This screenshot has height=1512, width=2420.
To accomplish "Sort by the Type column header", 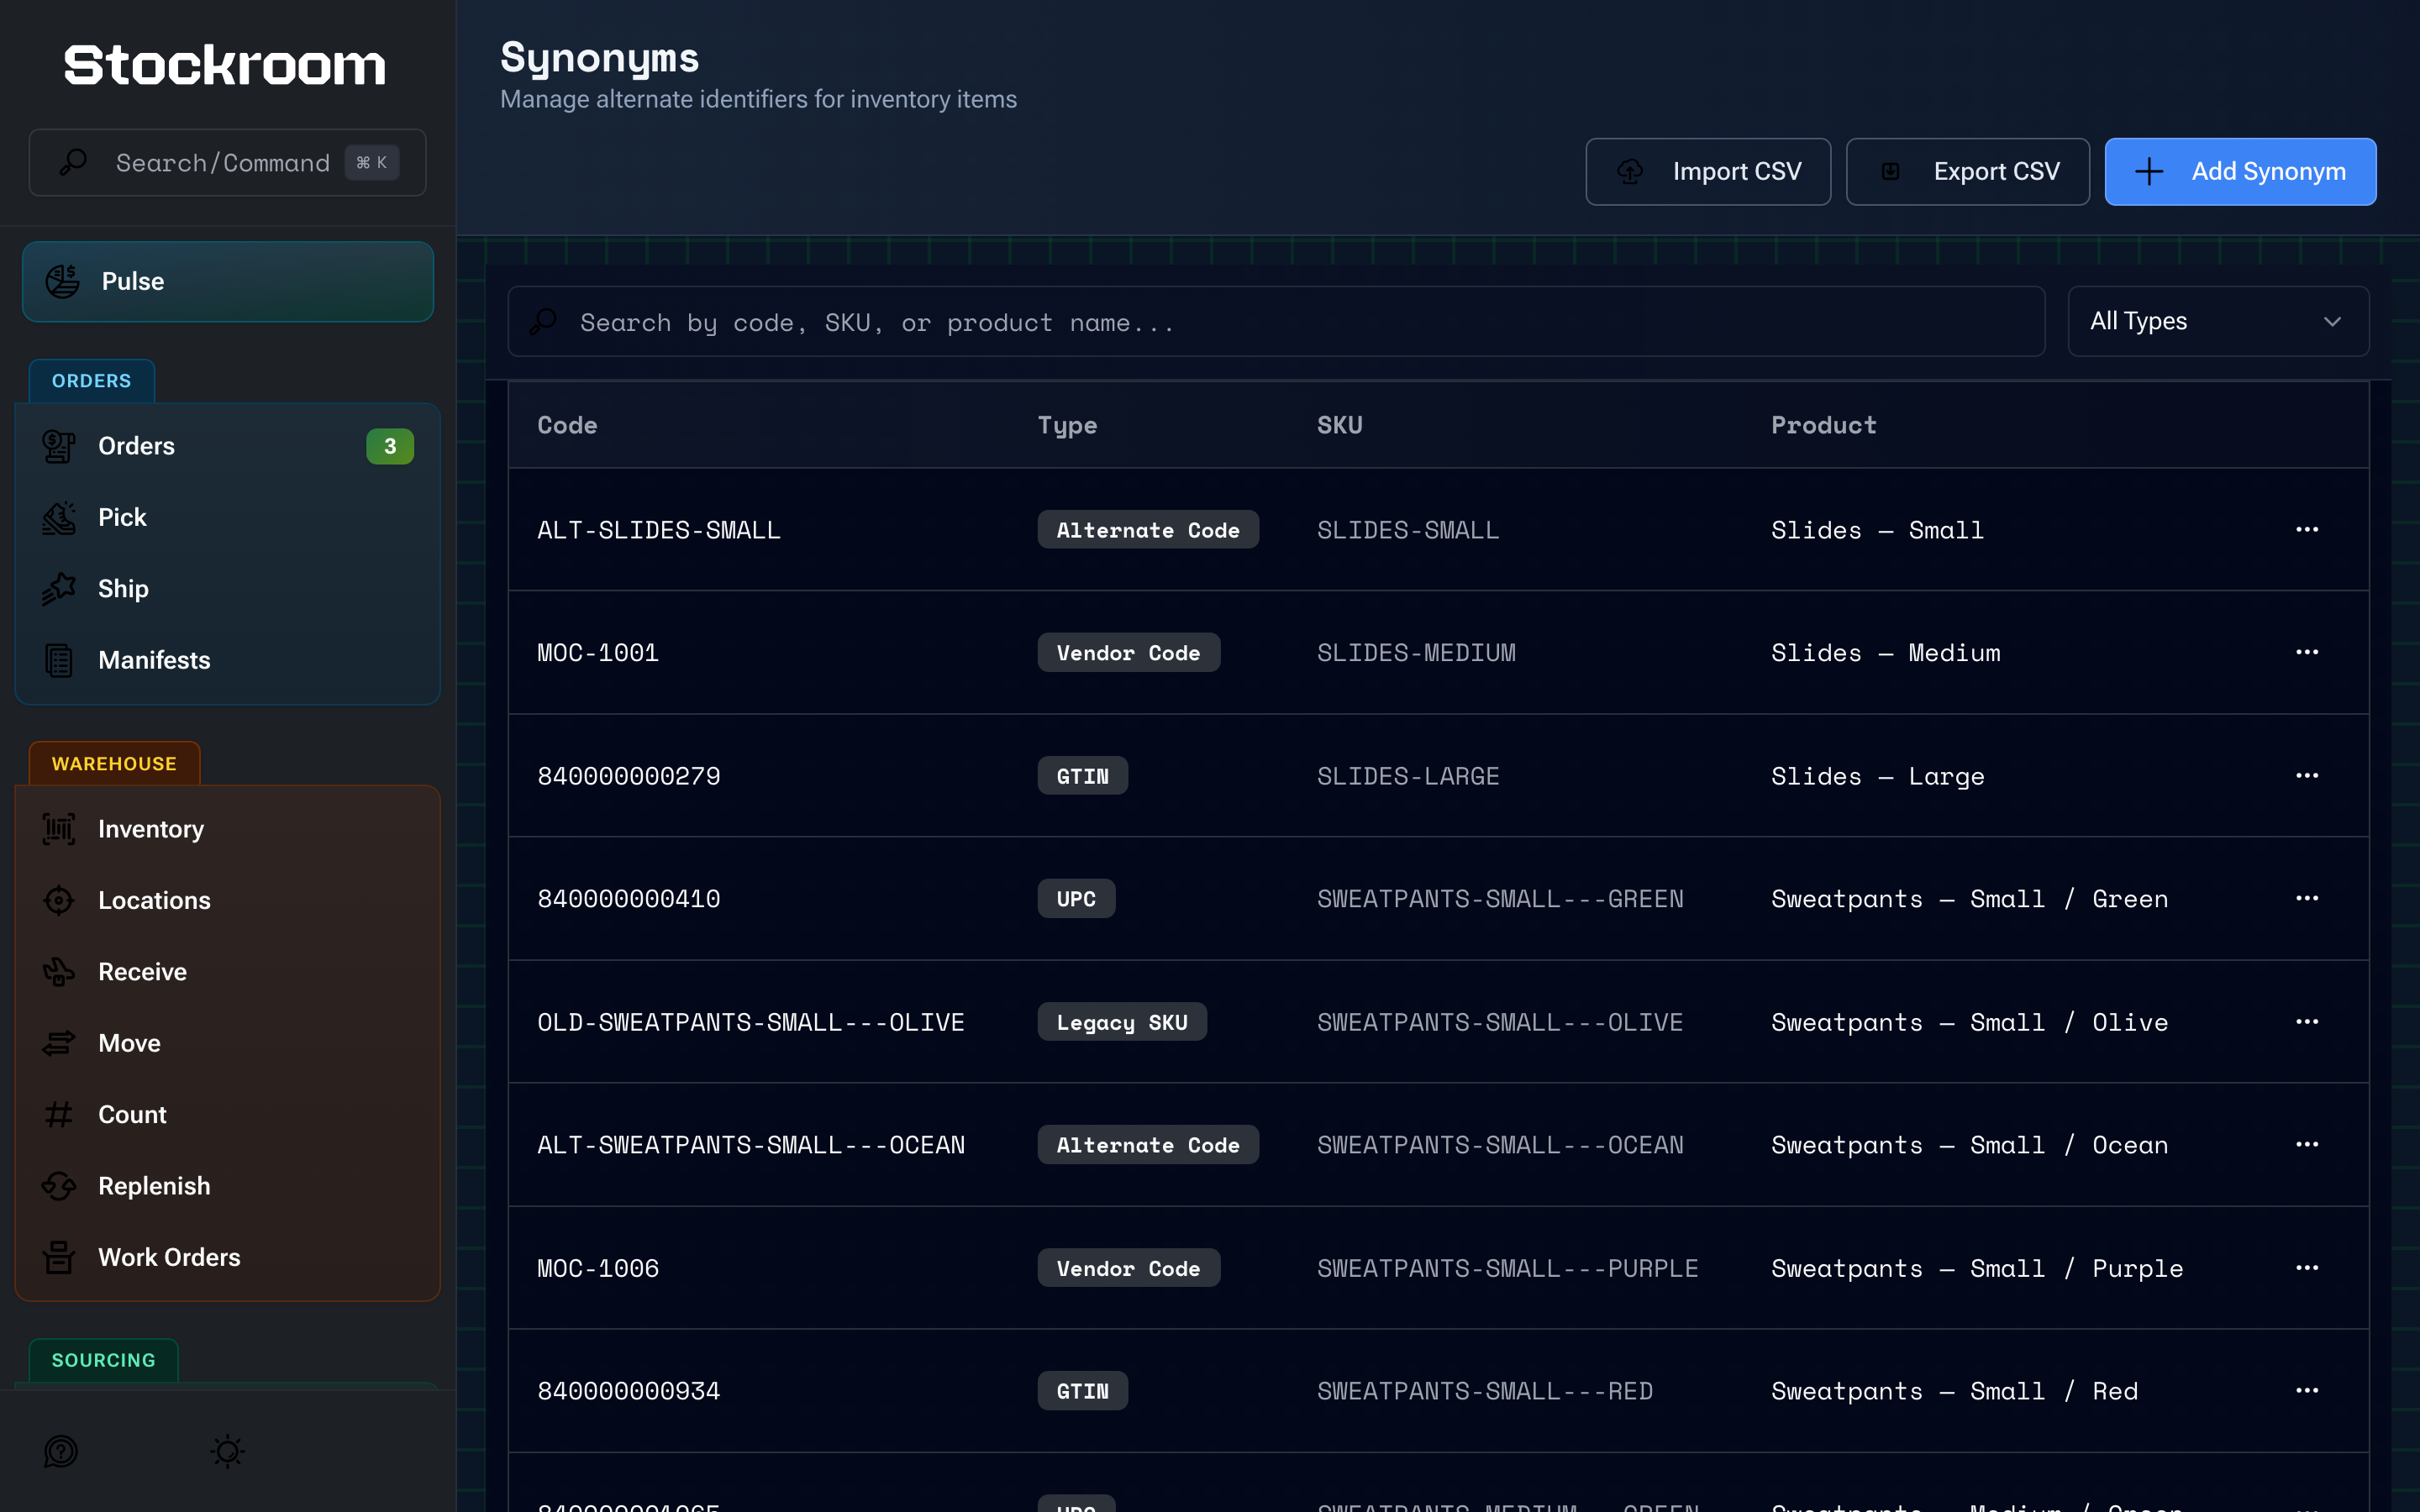I will click(1067, 425).
